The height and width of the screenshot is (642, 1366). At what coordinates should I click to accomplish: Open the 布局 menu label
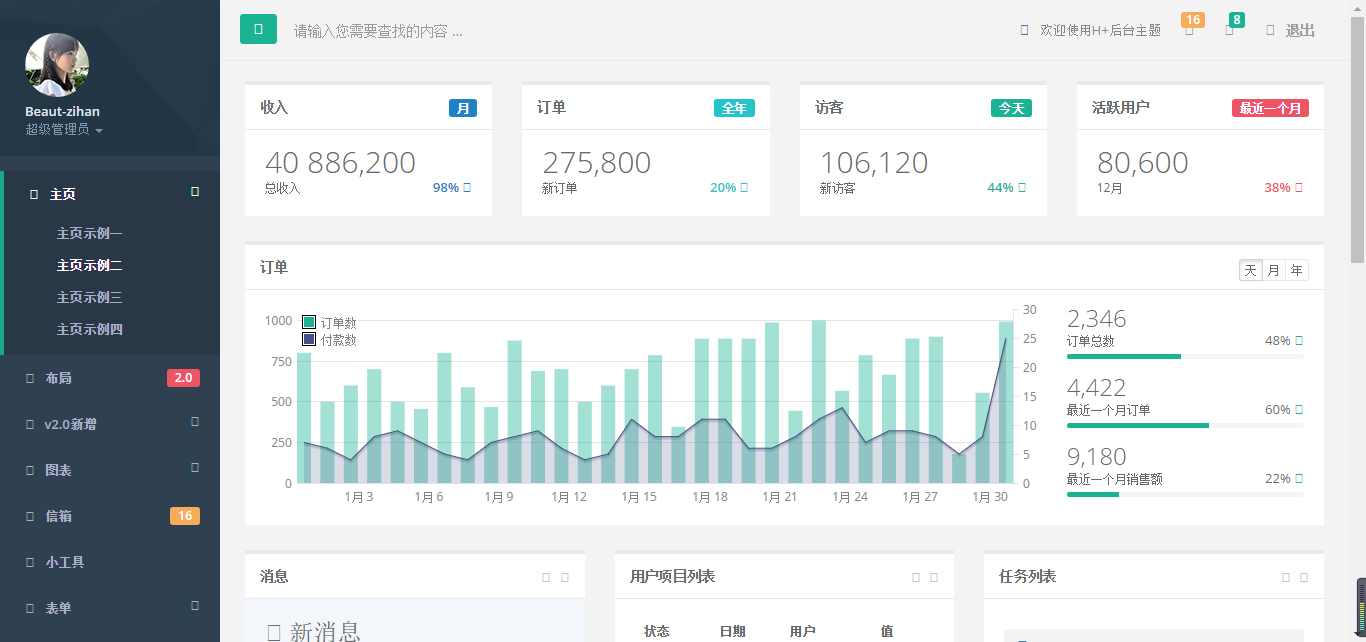58,379
